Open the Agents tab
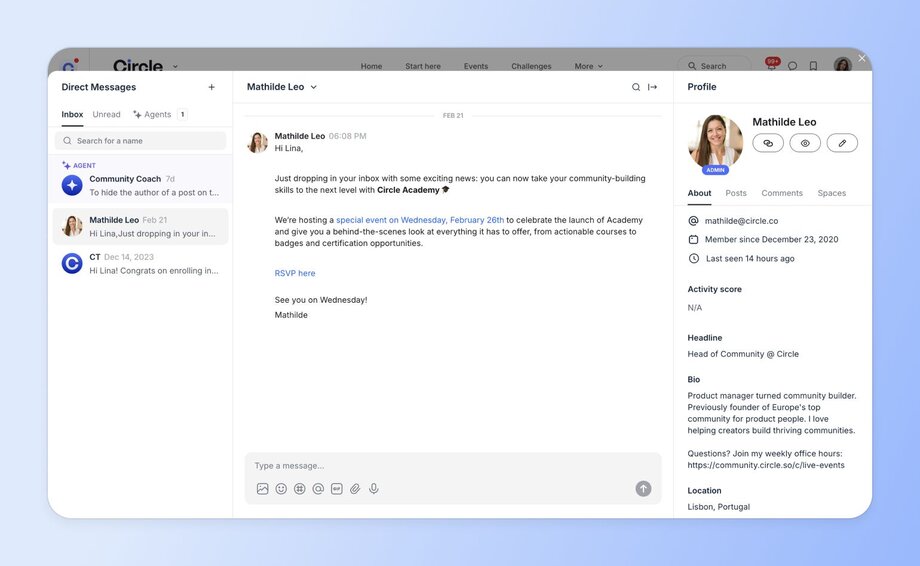 pos(159,114)
